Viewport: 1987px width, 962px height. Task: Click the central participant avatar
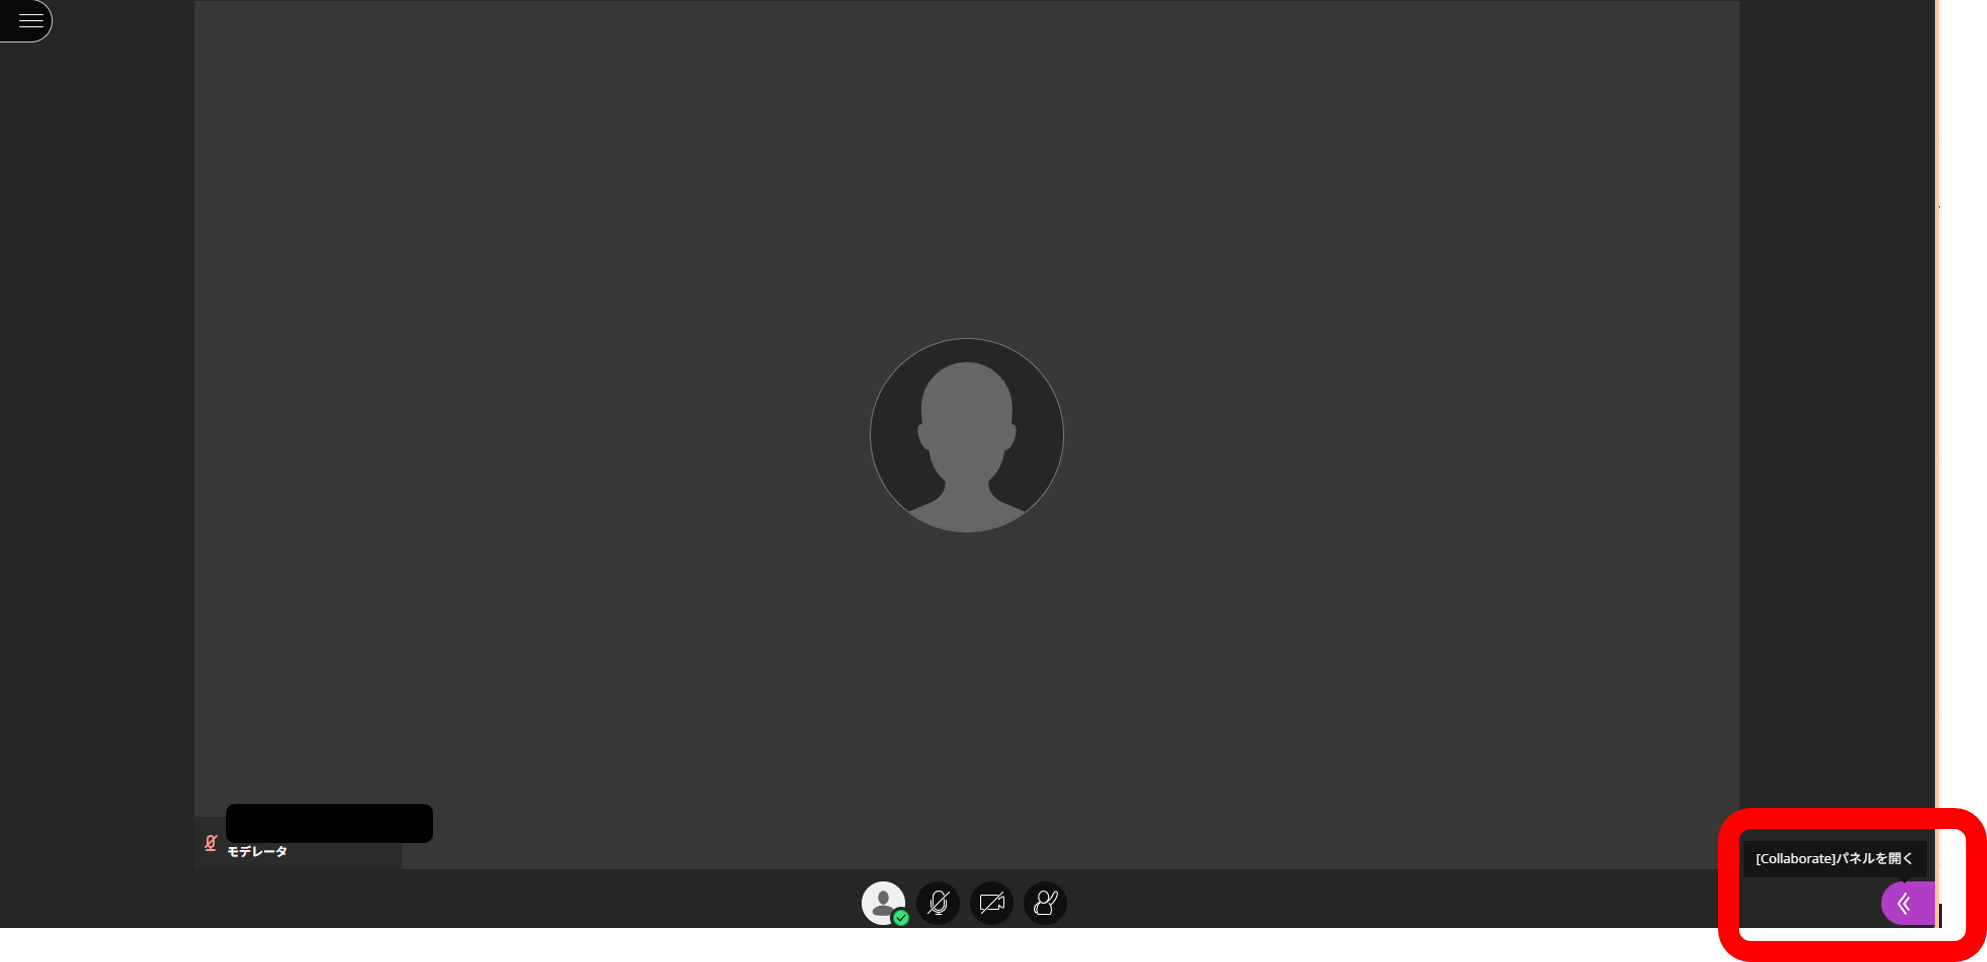[966, 435]
